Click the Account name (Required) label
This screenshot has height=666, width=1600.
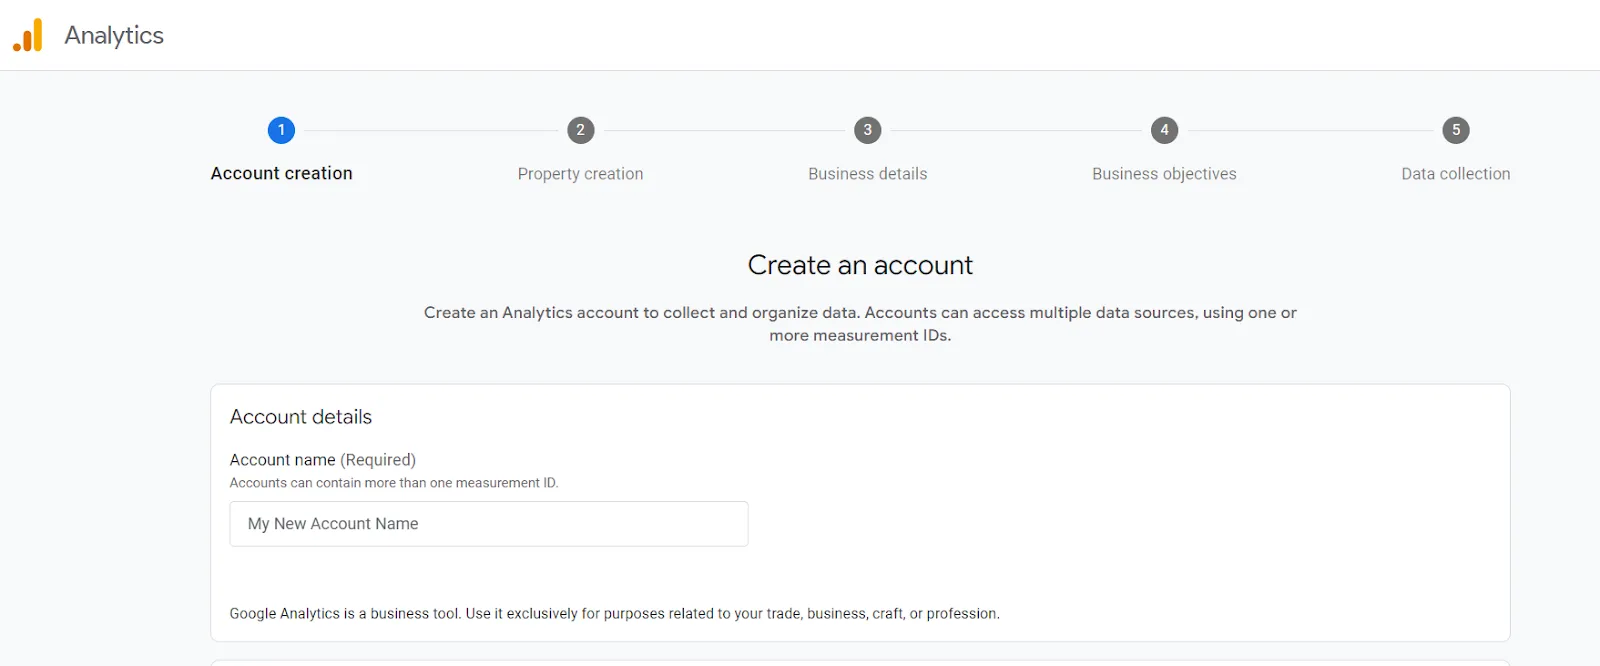(x=322, y=460)
